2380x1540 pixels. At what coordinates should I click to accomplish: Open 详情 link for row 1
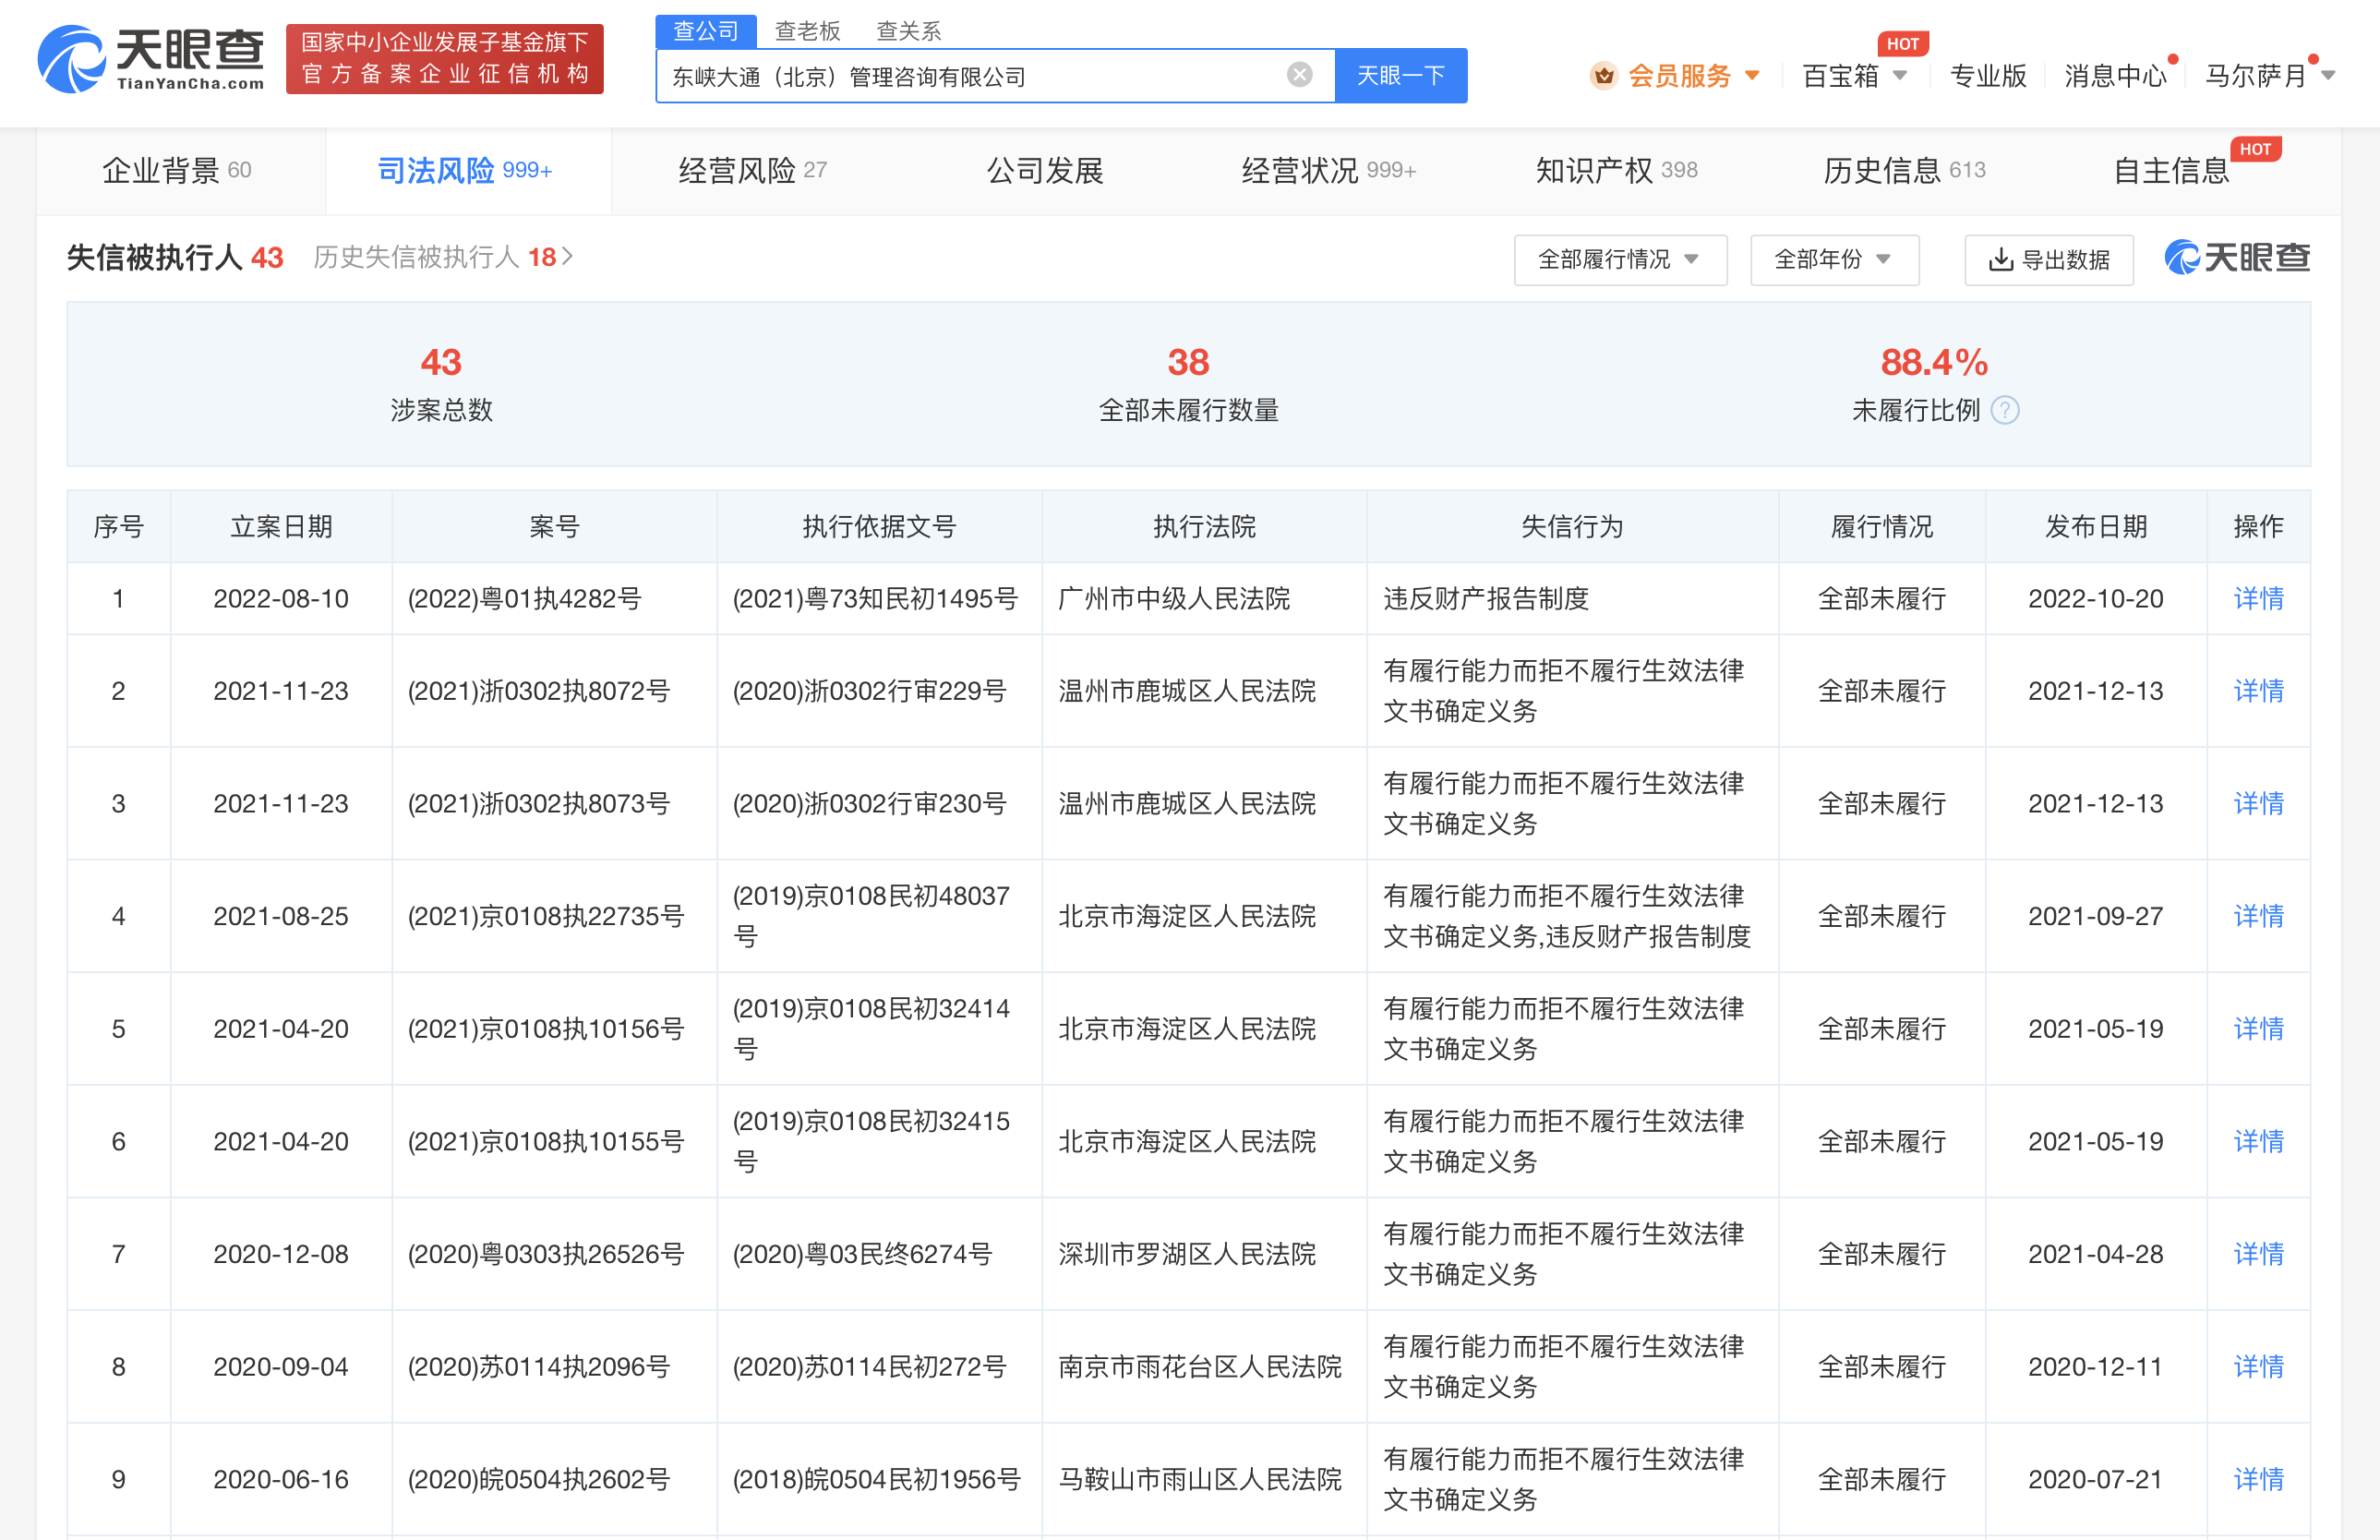(2257, 599)
